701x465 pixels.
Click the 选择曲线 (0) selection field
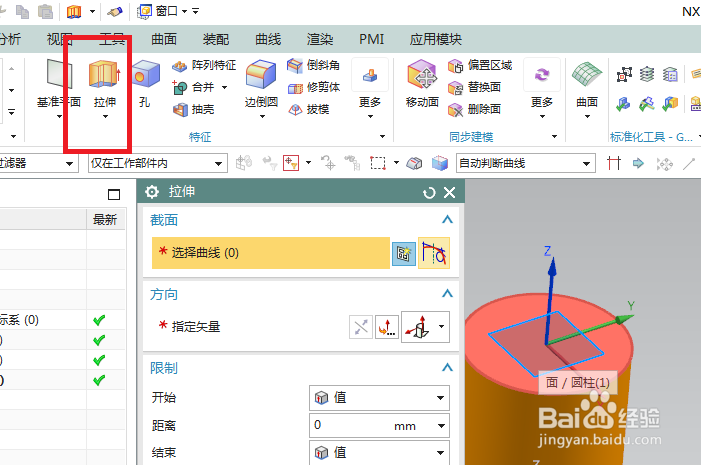(270, 253)
